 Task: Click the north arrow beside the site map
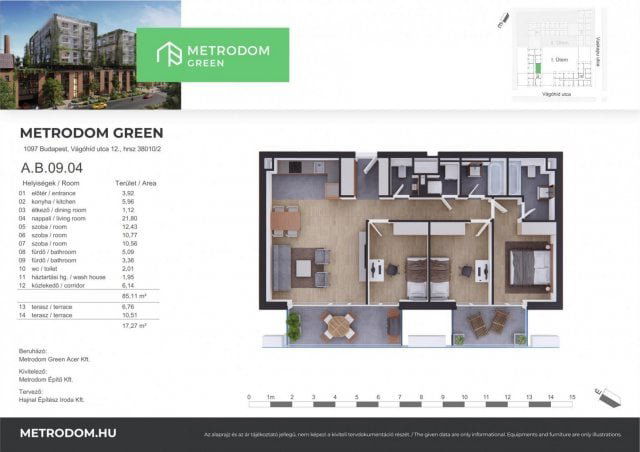pos(503,21)
